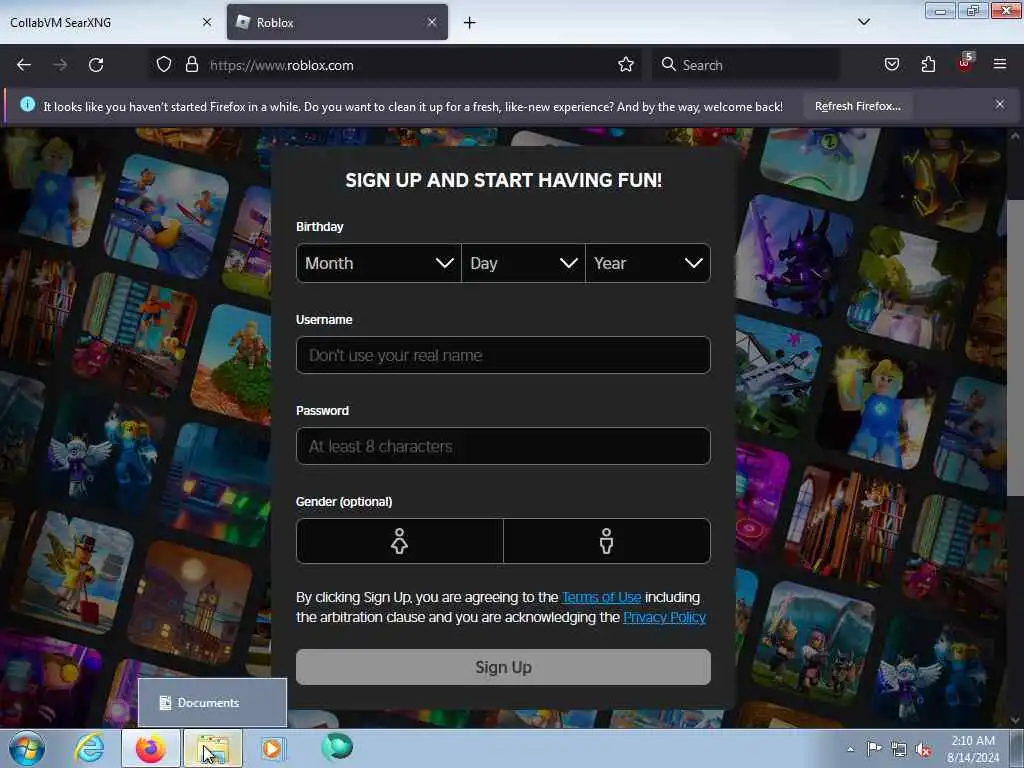
Task: Click the Sign Up button
Action: (x=503, y=667)
